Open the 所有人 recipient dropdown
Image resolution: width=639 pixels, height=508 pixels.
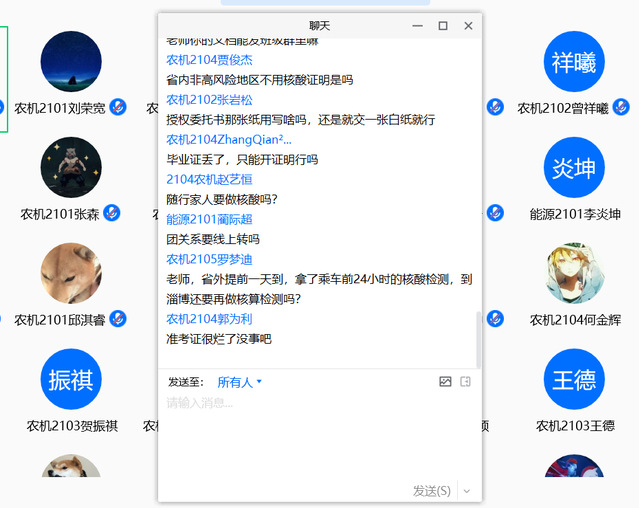(240, 382)
